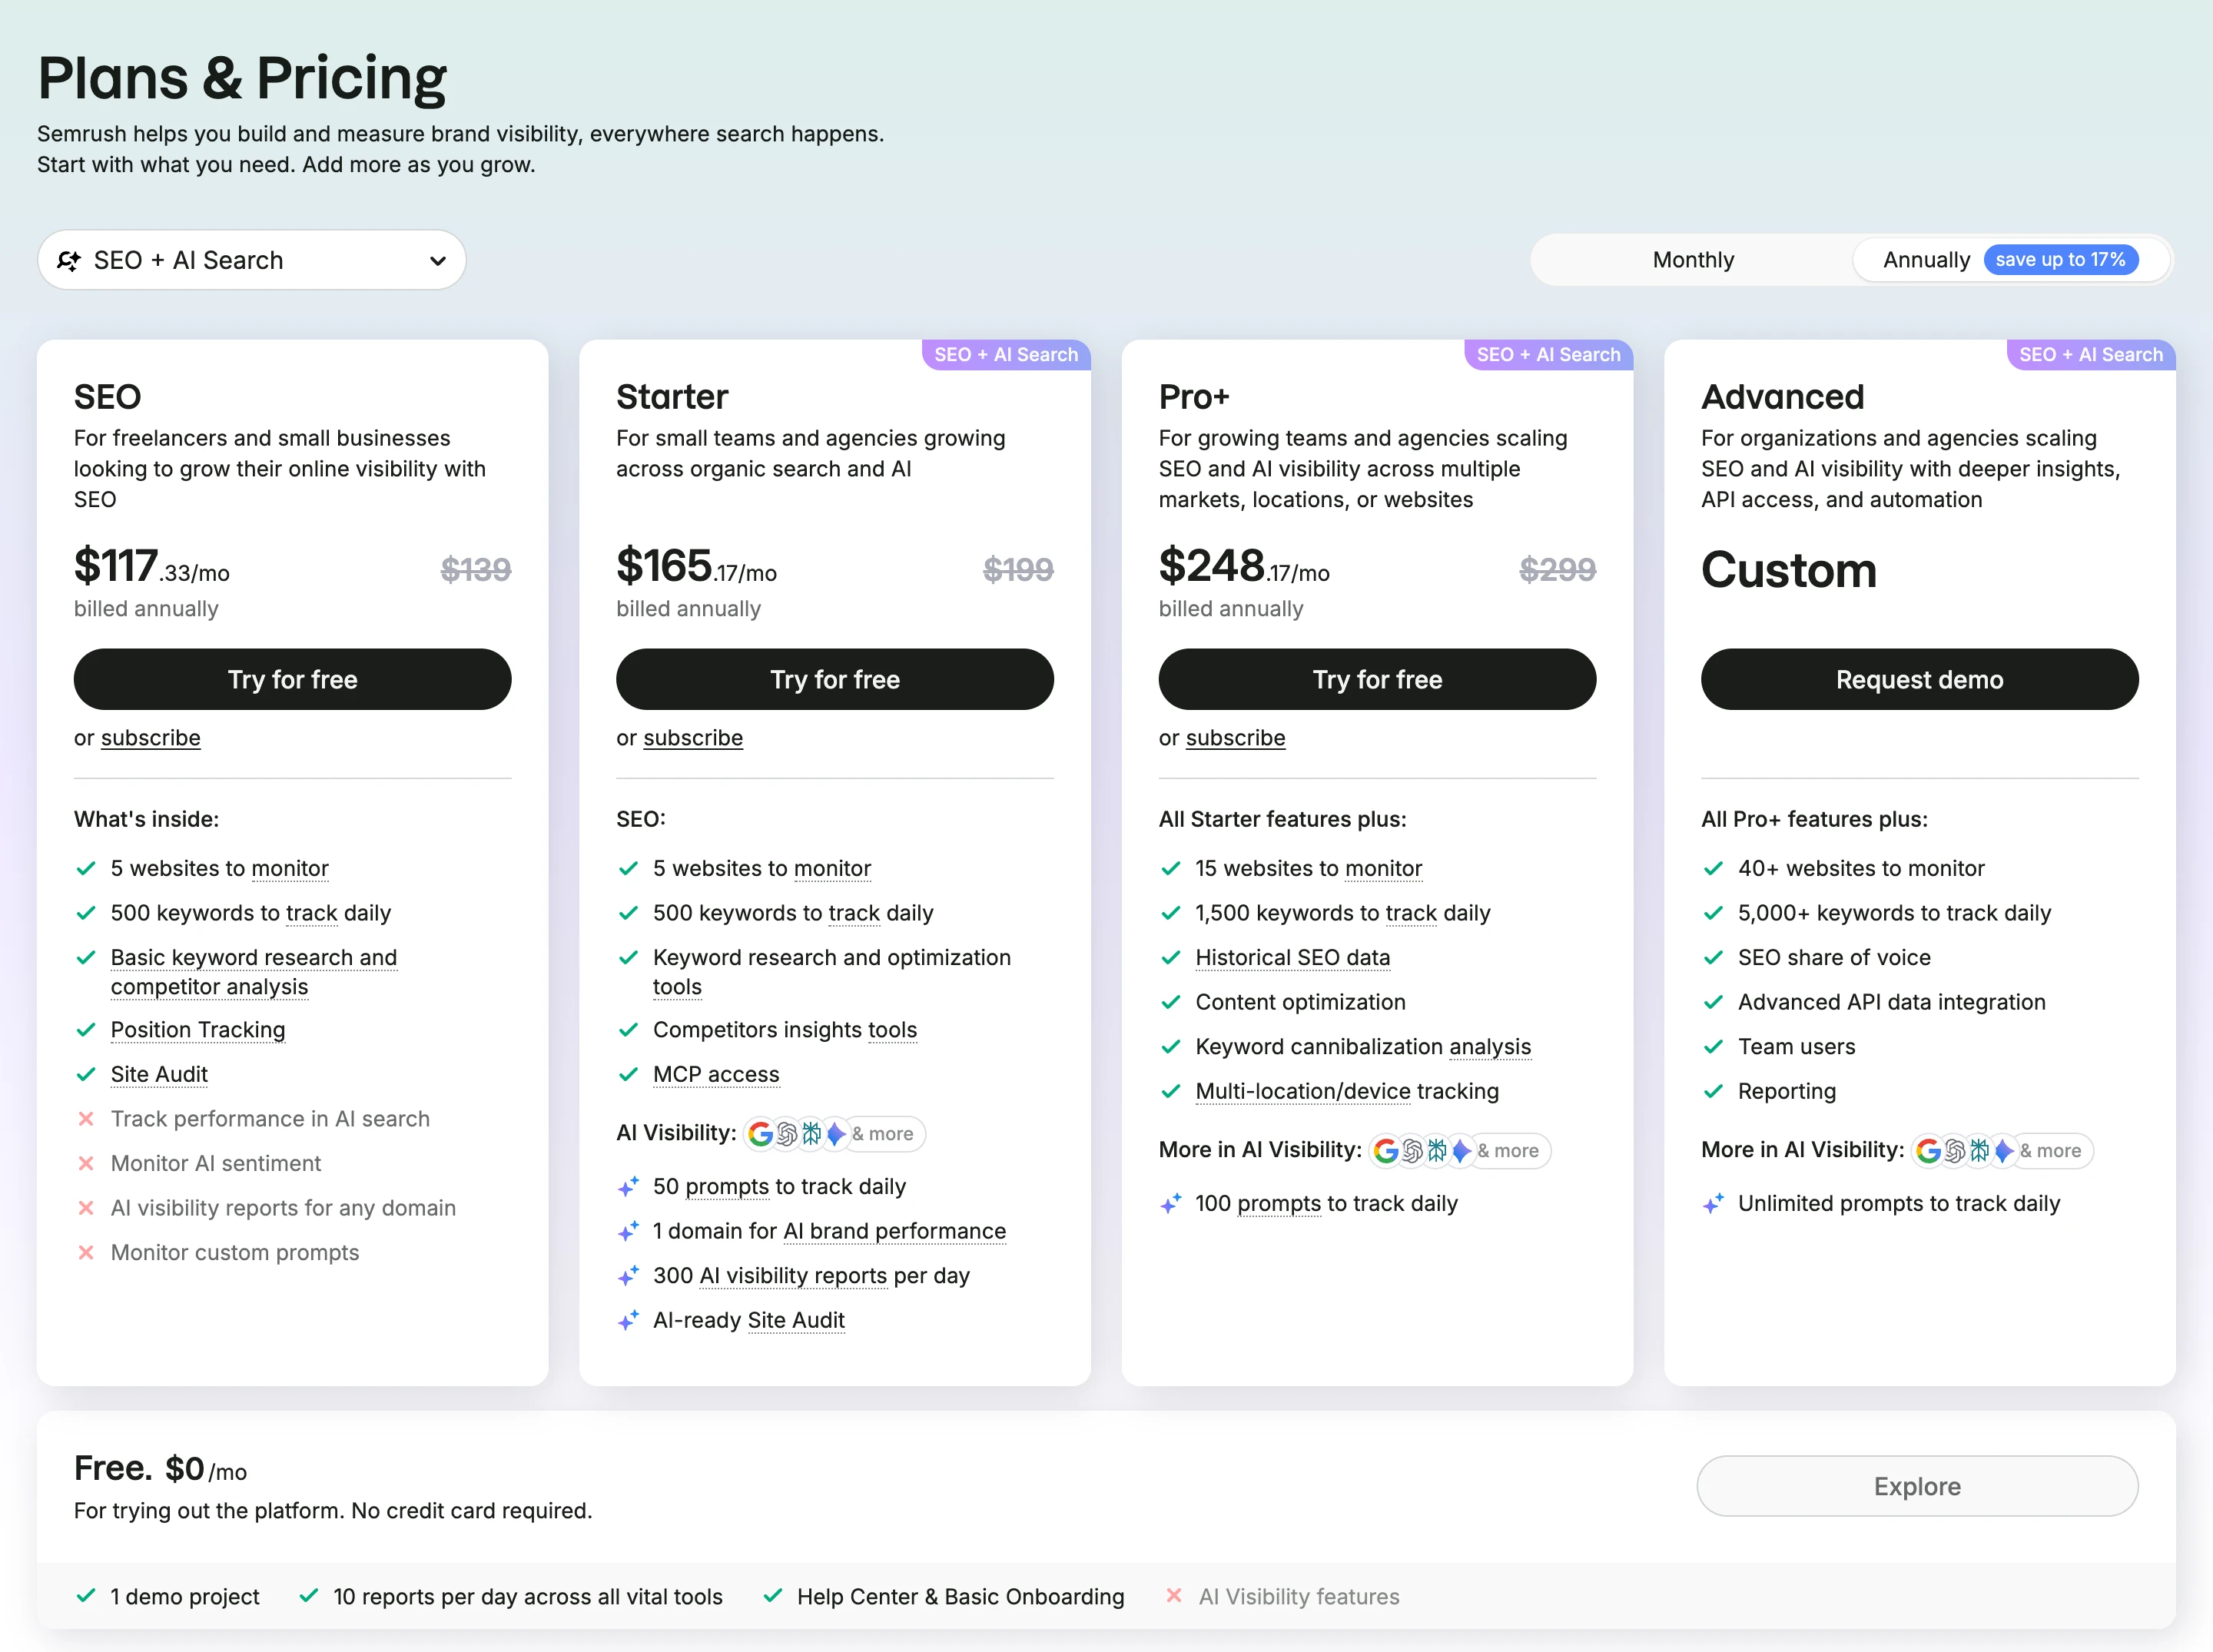The image size is (2213, 1652).
Task: Click ChatGPT icon in Starter AI Visibility
Action: [x=787, y=1134]
